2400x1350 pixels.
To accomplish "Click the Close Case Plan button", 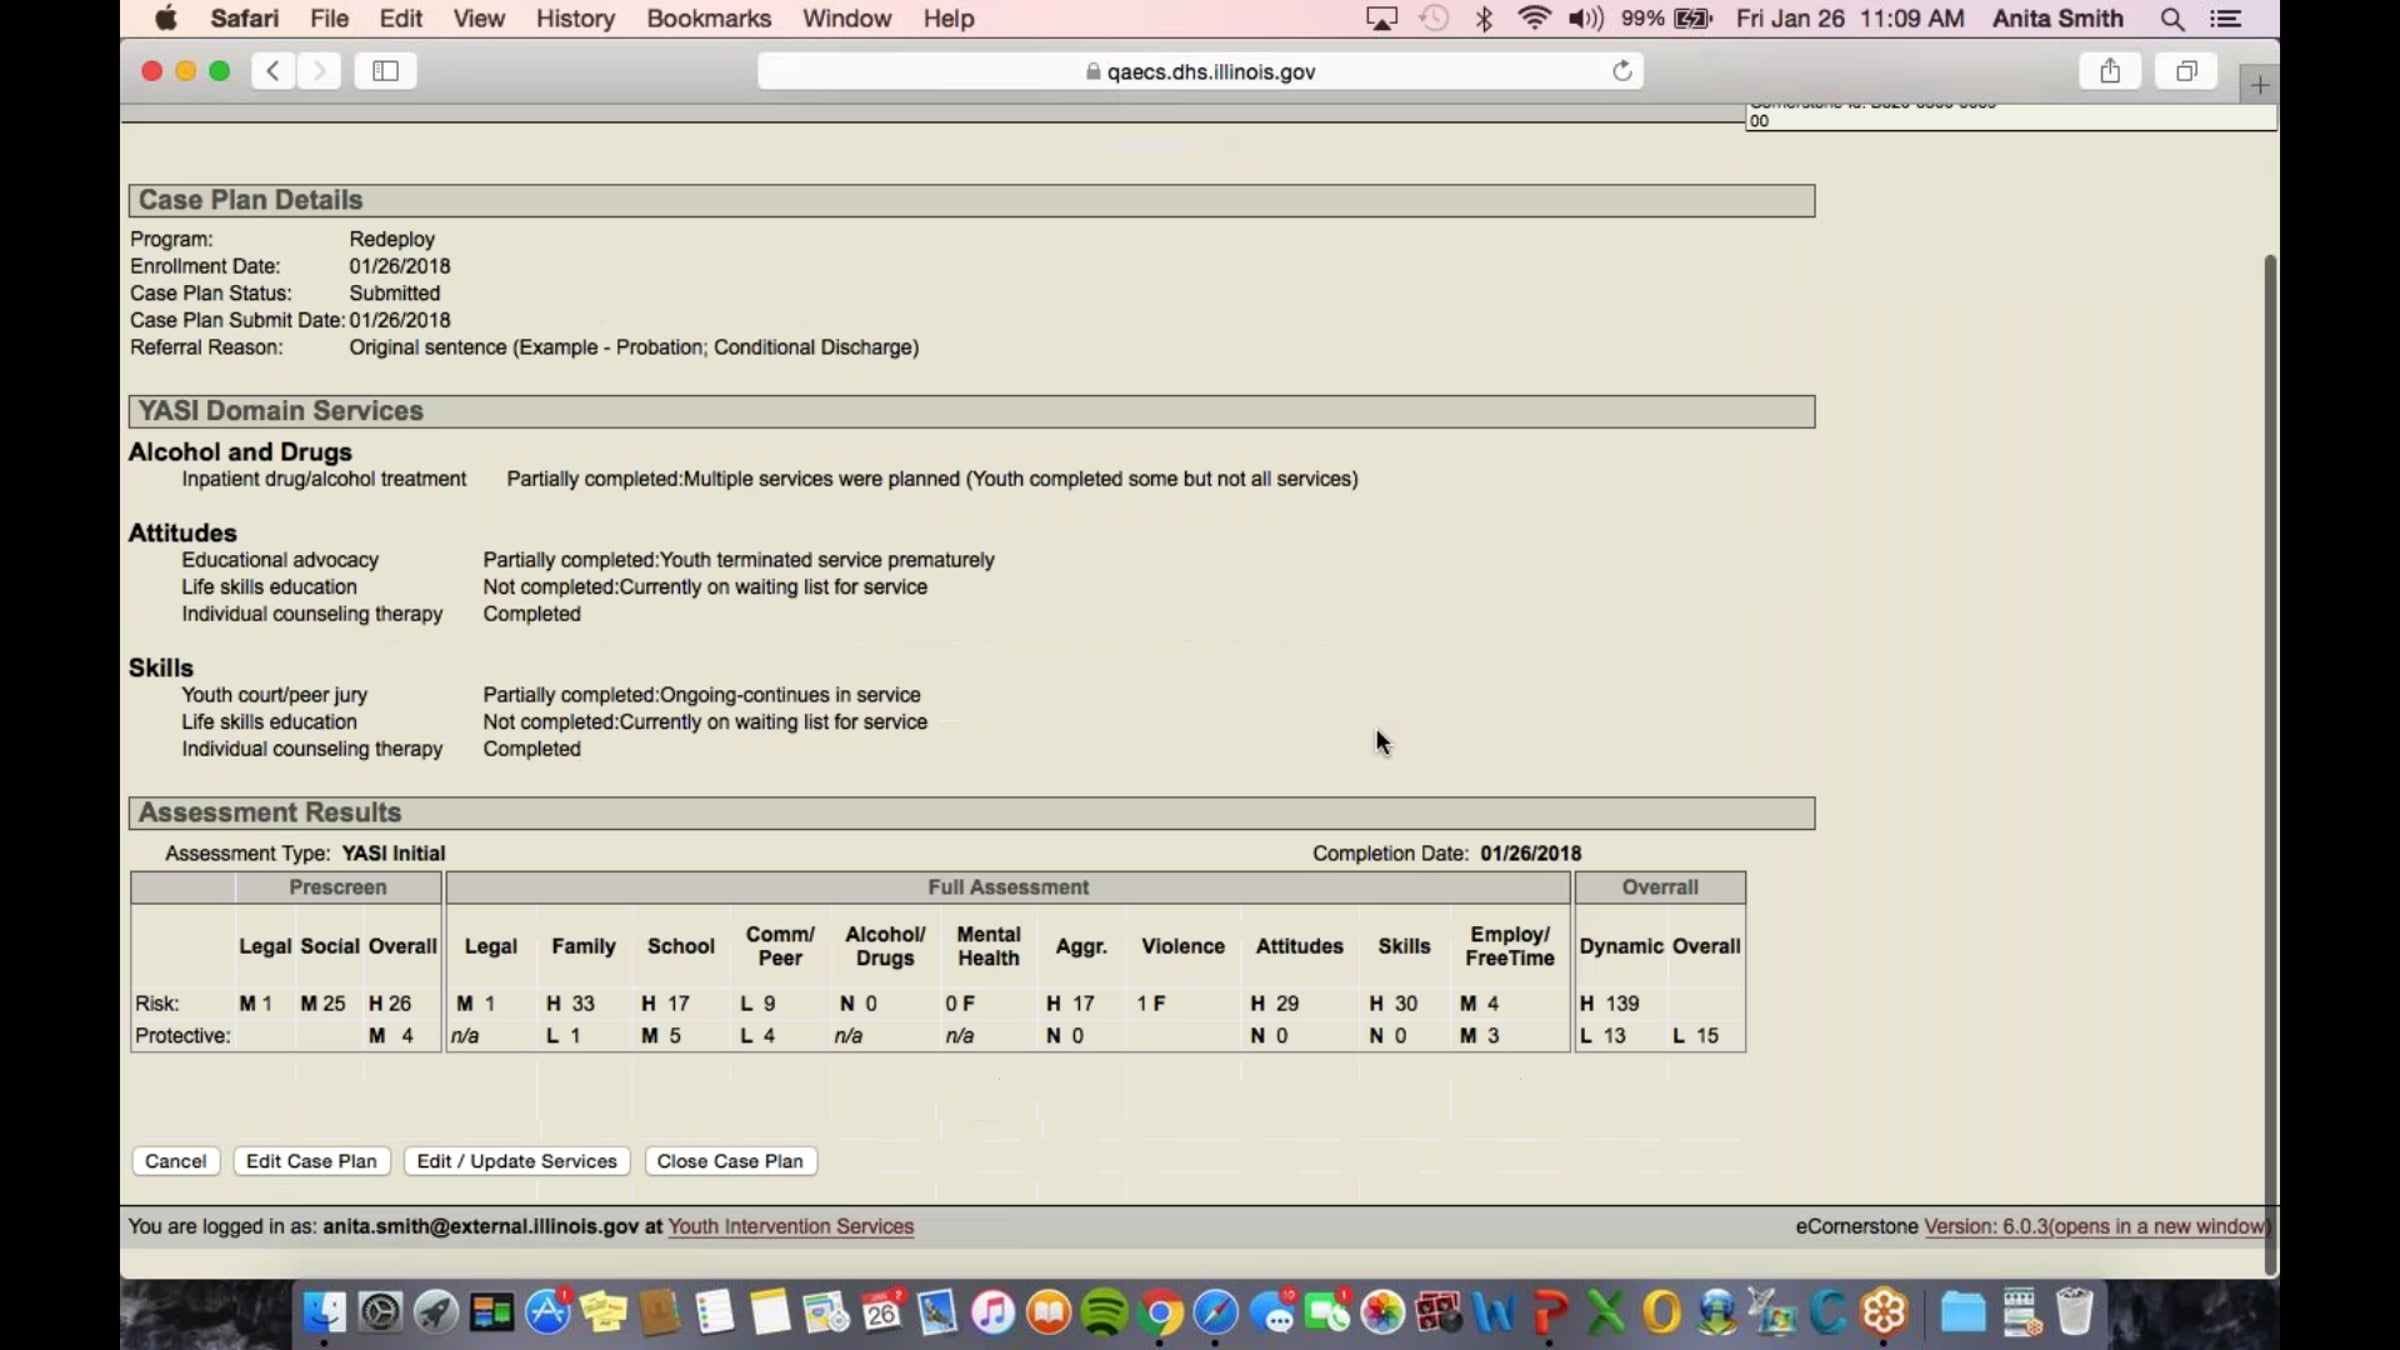I will [730, 1161].
